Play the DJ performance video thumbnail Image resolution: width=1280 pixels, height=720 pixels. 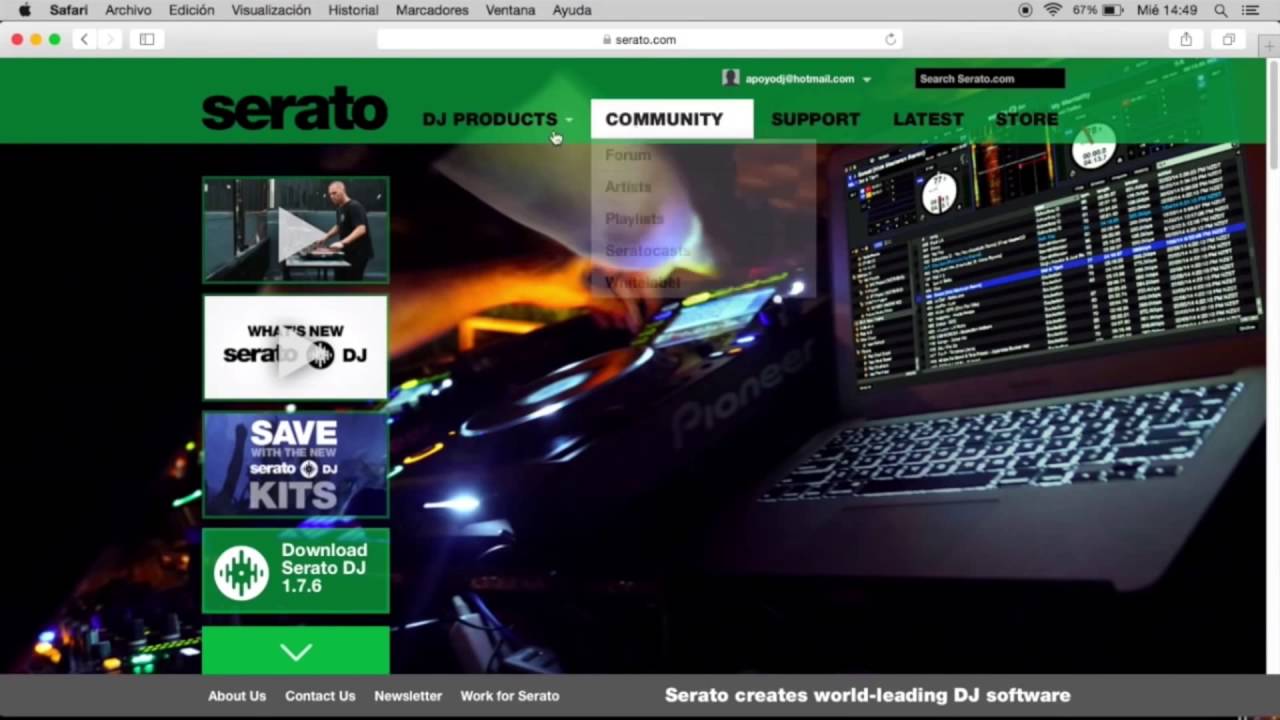(296, 230)
